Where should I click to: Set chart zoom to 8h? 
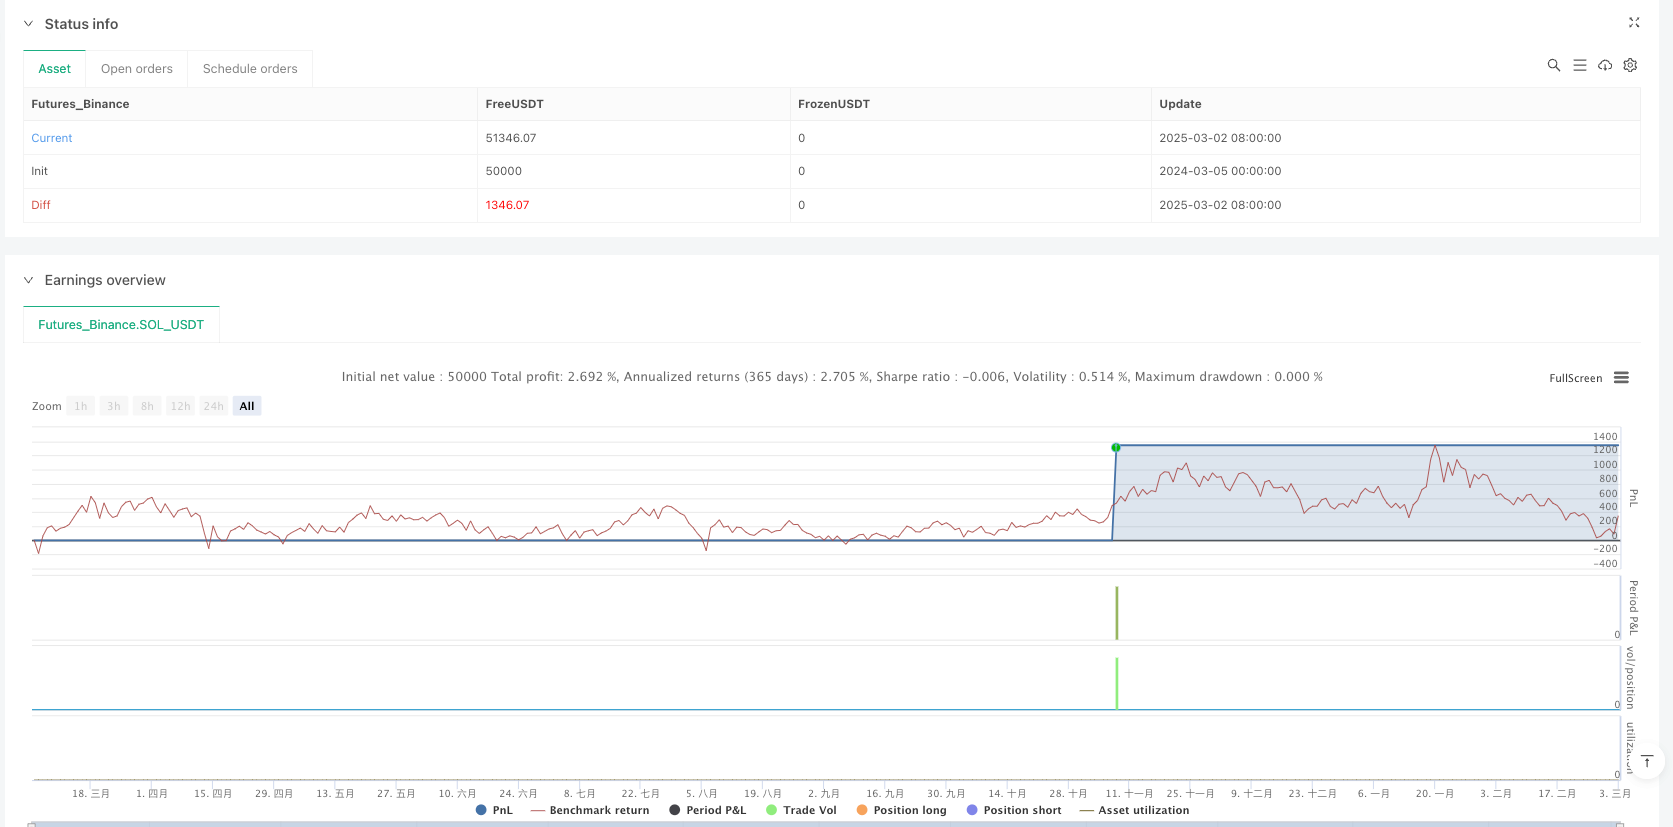pos(147,406)
